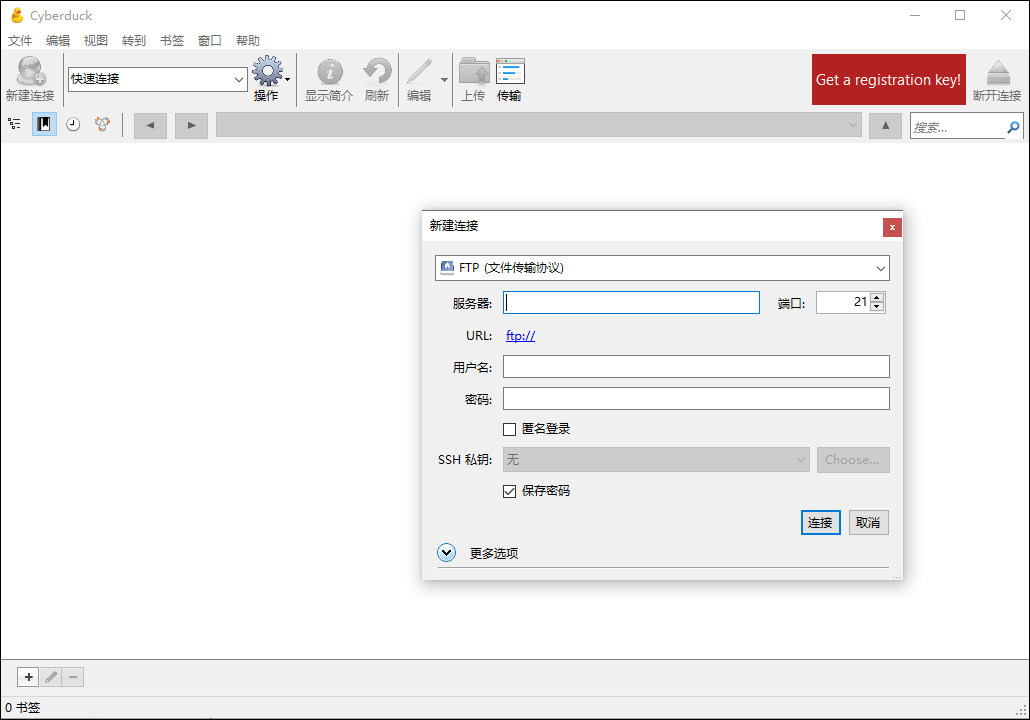Open the 书签 menu
The width and height of the screenshot is (1030, 720).
point(172,41)
